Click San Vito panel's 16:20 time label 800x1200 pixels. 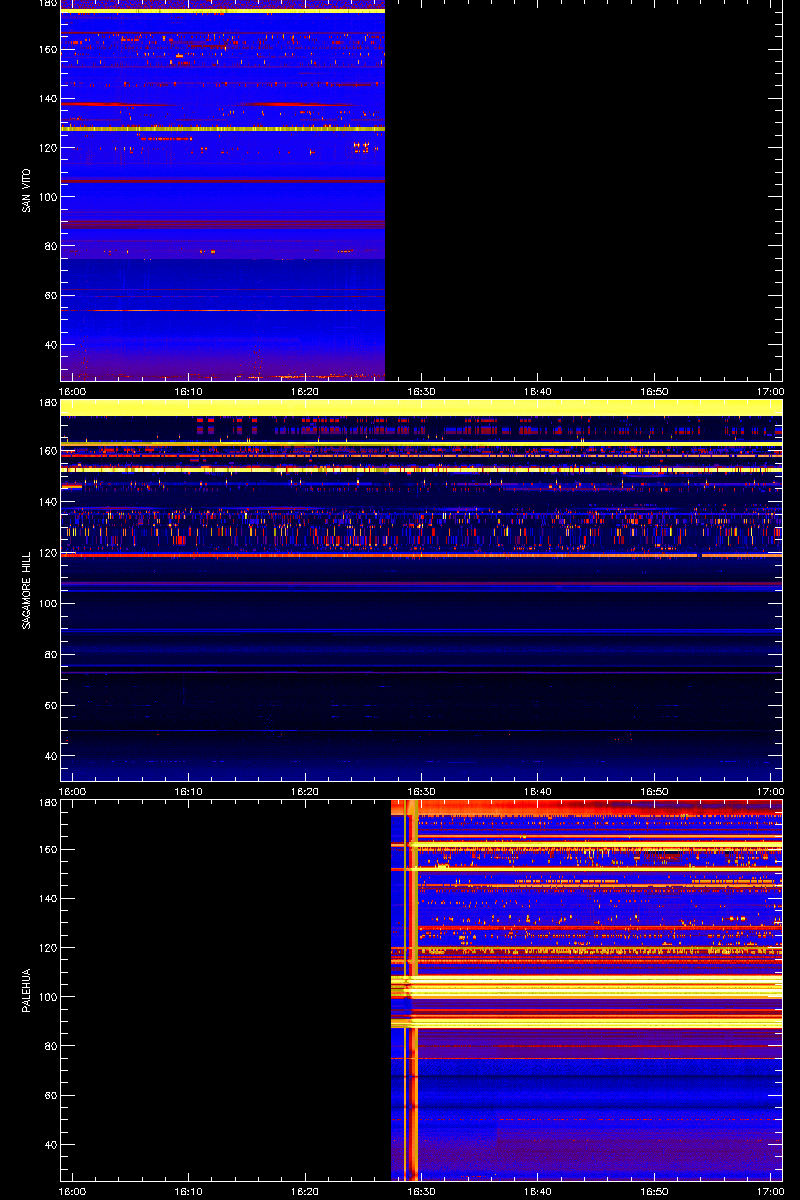[x=306, y=392]
